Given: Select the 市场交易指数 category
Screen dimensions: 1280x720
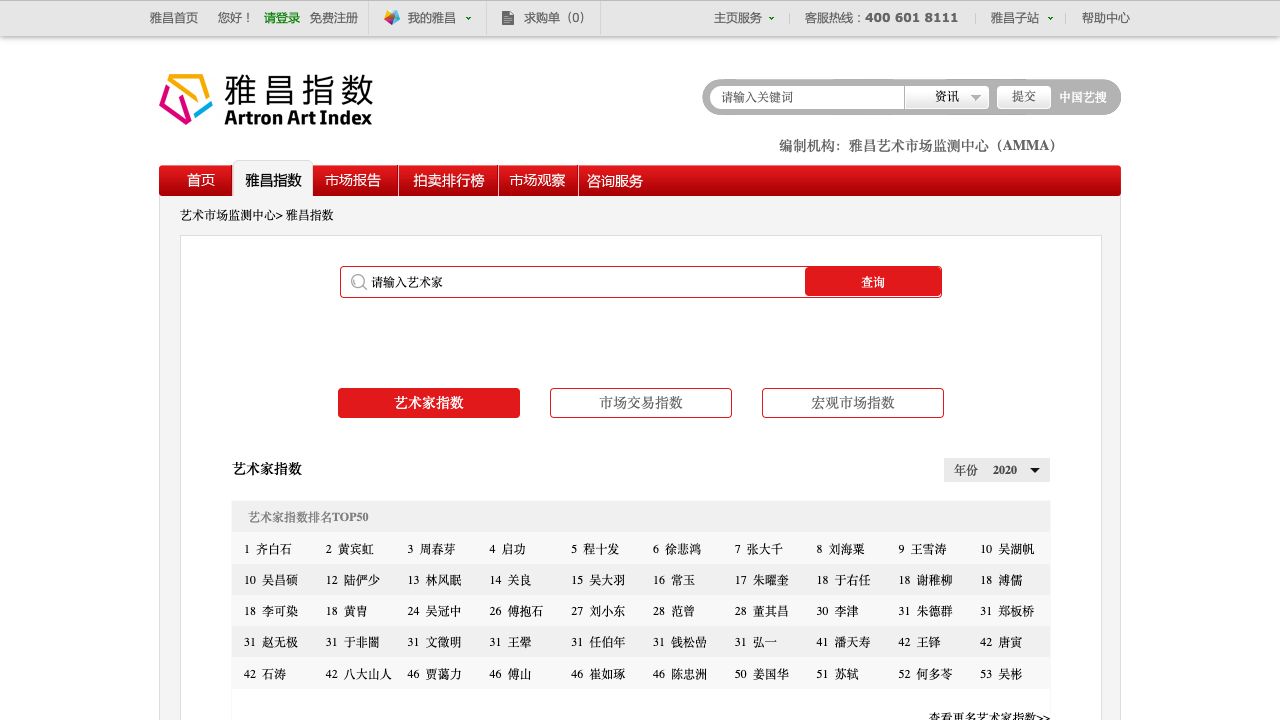Looking at the screenshot, I should click(641, 403).
